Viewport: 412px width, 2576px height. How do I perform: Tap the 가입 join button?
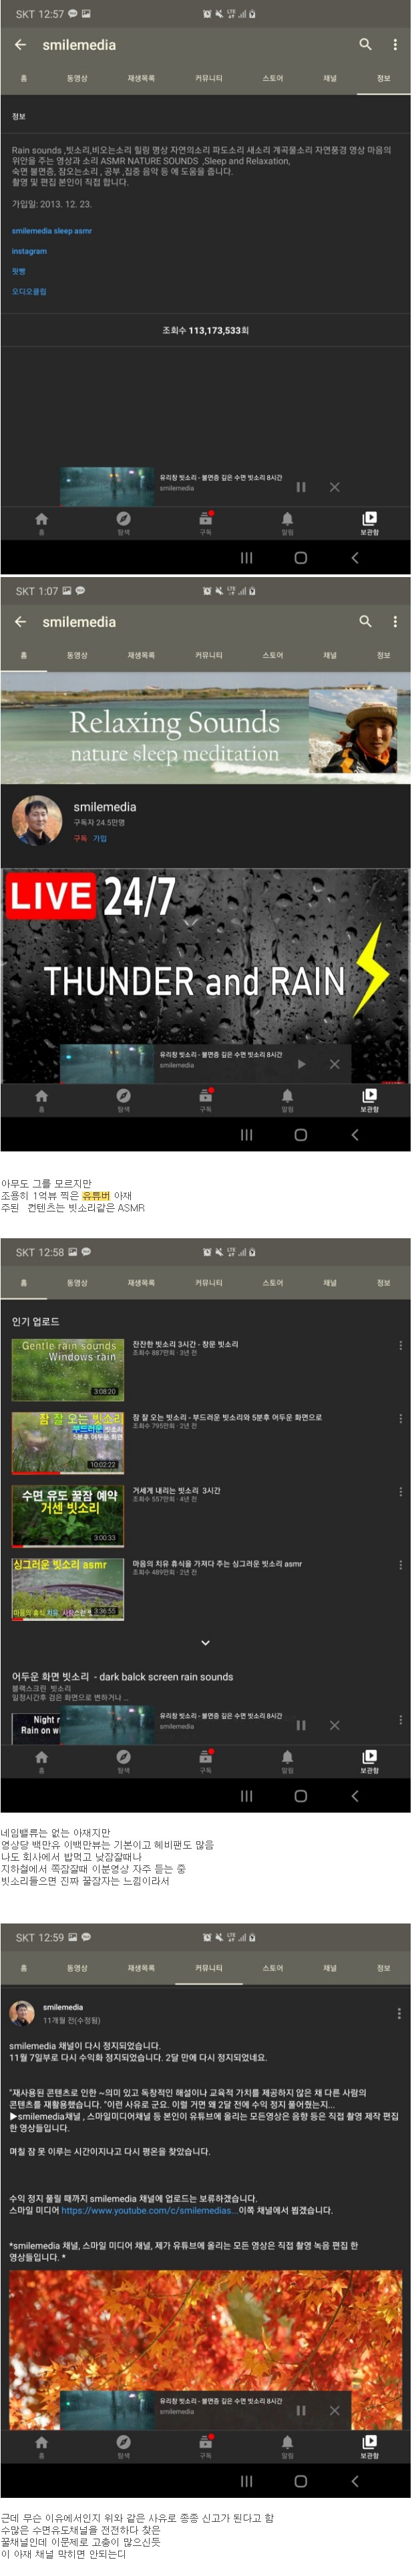click(x=100, y=839)
